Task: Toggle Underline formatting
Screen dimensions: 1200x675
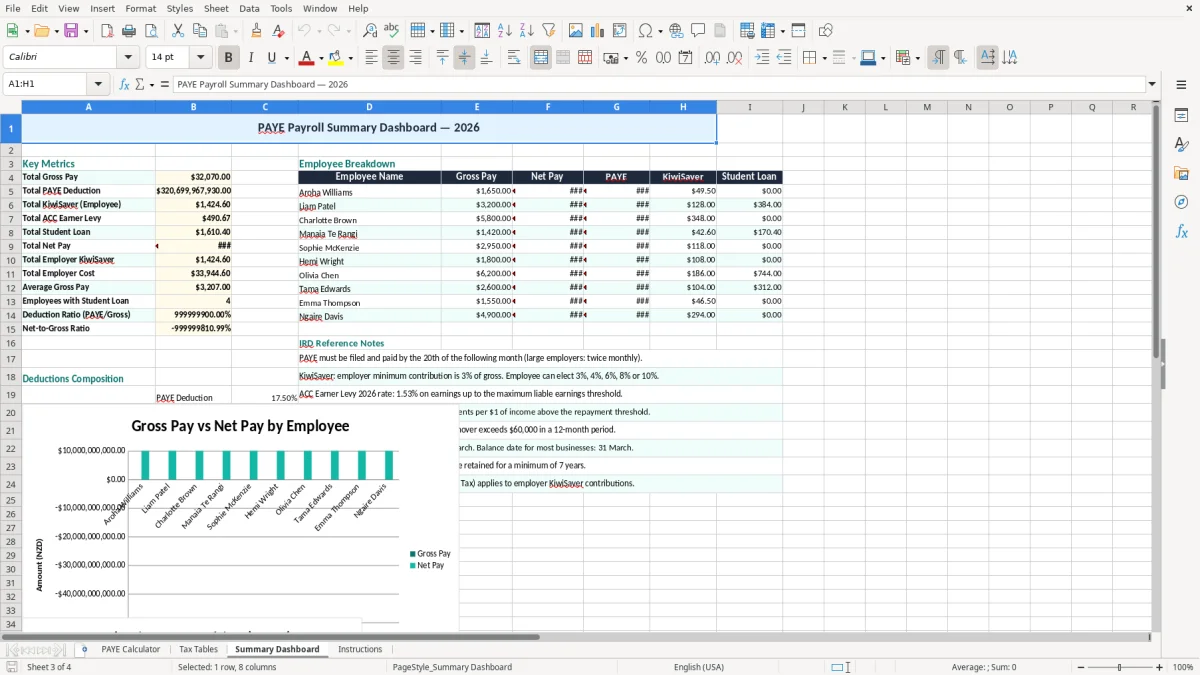Action: point(272,58)
